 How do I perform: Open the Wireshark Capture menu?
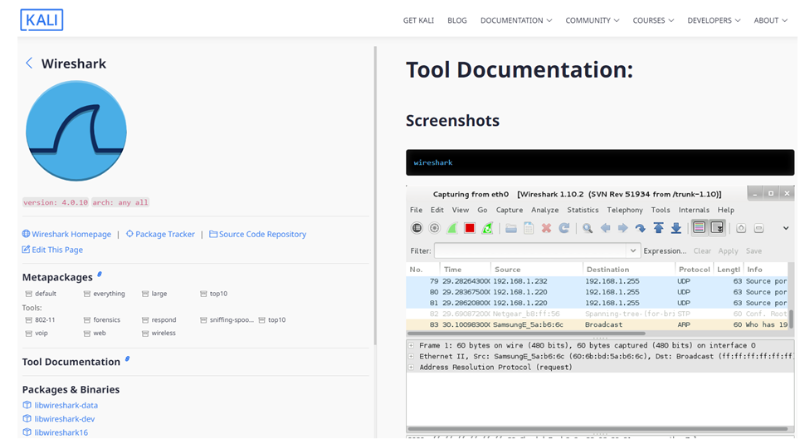[509, 210]
